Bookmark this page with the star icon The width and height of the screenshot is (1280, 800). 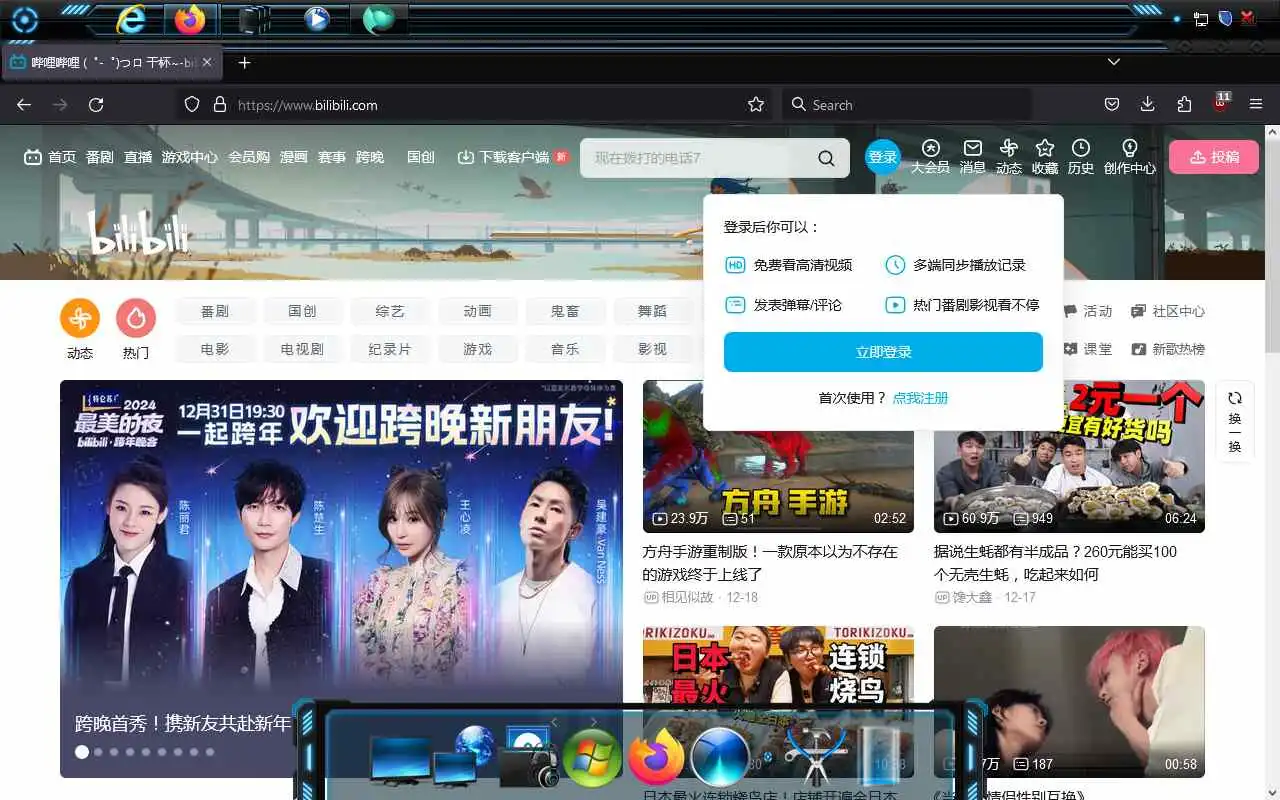click(756, 105)
